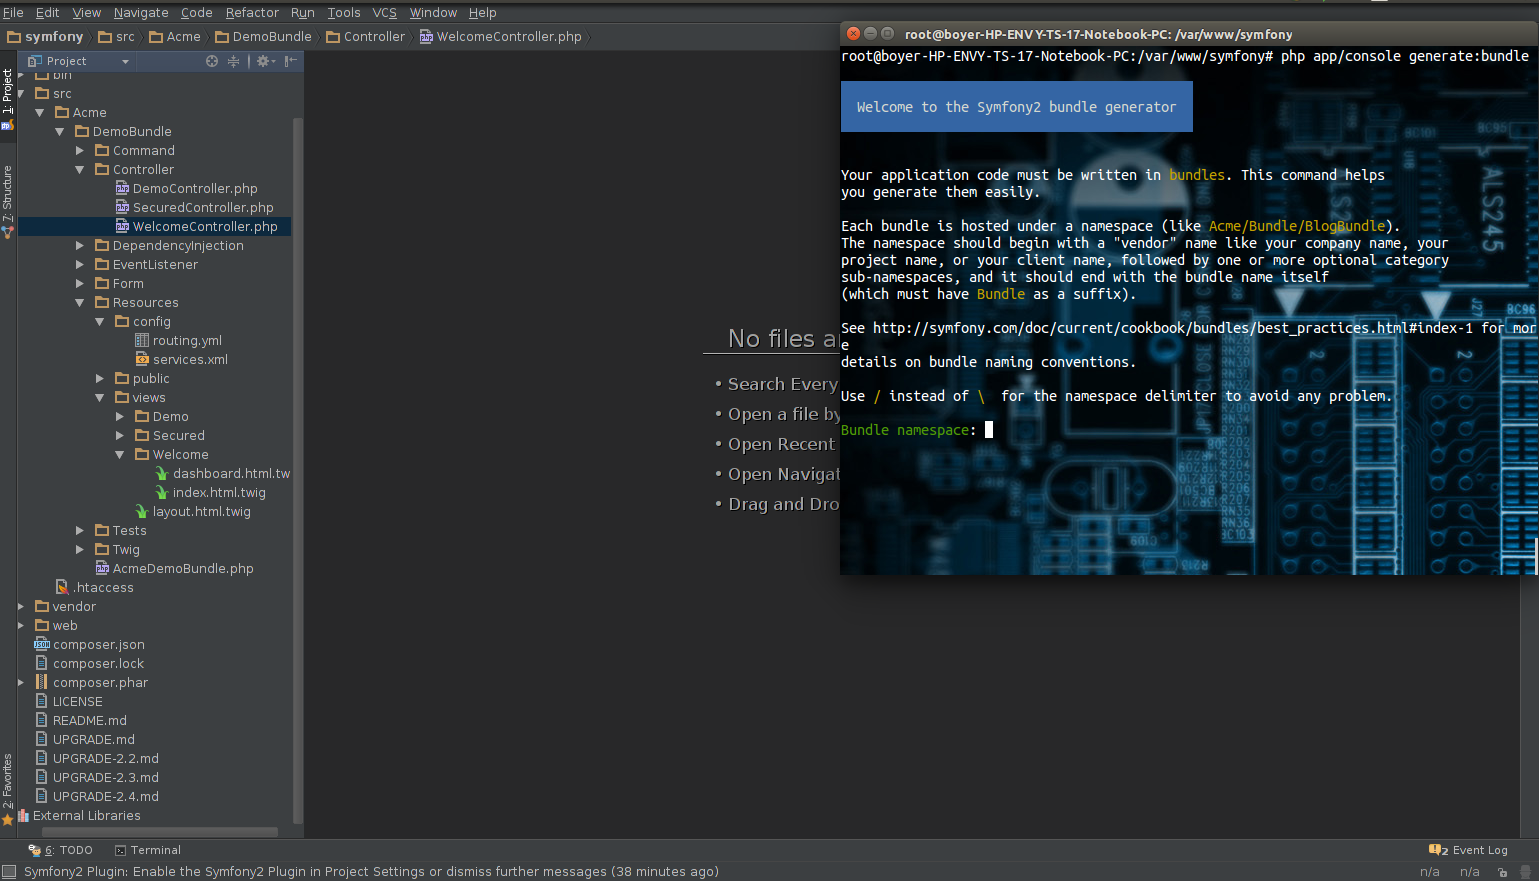This screenshot has width=1539, height=881.
Task: Click the lock icon in the status bar
Action: point(1502,872)
